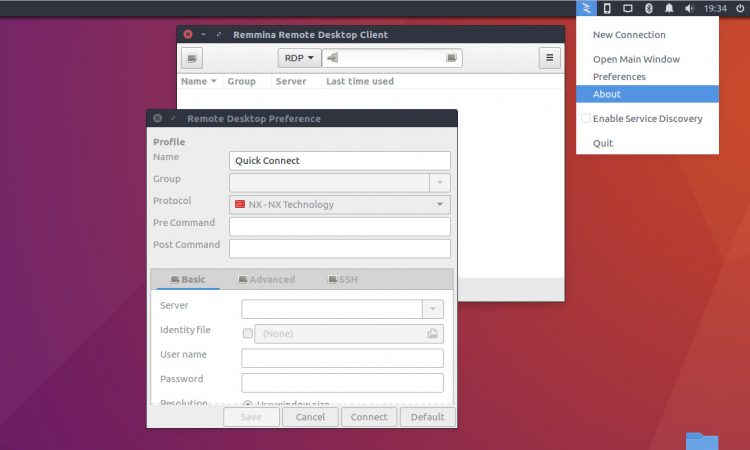The image size is (750, 450).
Task: Enable the Identity file checkbox
Action: coord(248,333)
